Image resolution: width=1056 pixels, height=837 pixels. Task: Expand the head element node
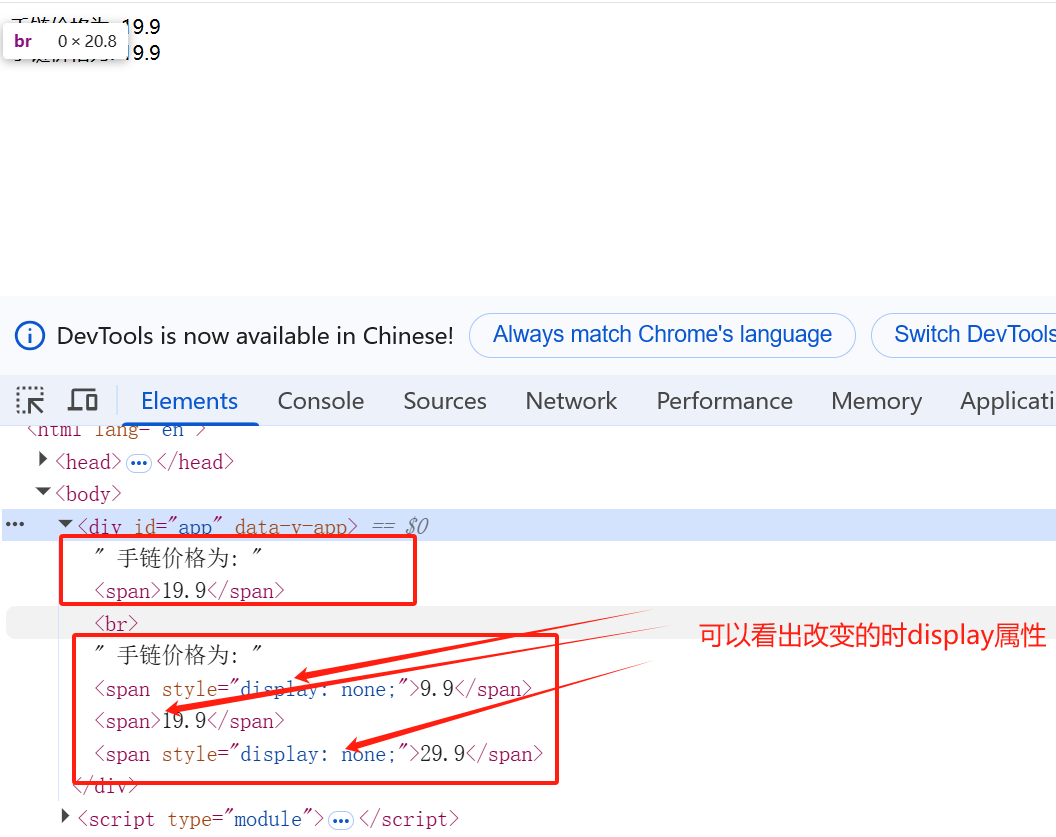pyautogui.click(x=43, y=459)
